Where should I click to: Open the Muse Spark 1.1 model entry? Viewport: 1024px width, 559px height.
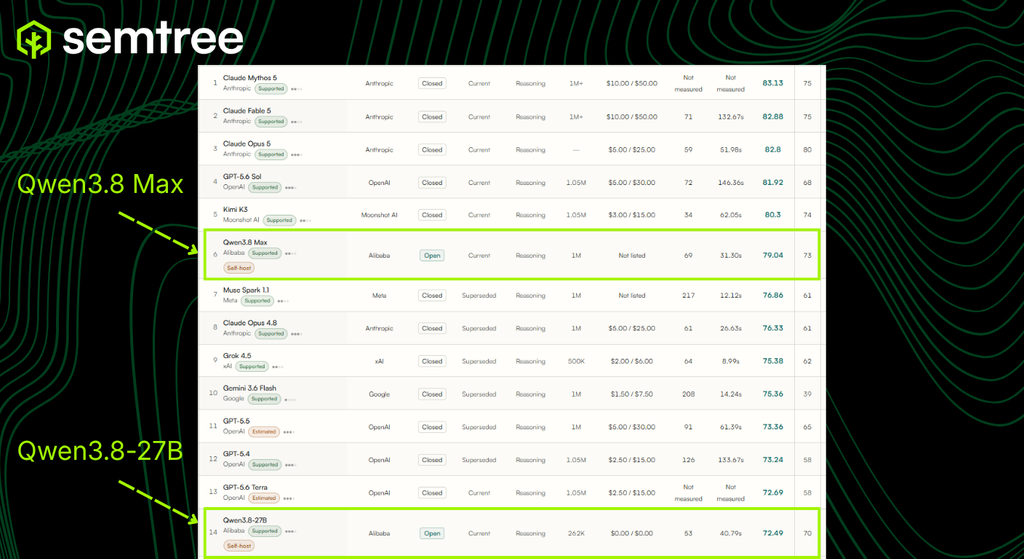point(246,290)
